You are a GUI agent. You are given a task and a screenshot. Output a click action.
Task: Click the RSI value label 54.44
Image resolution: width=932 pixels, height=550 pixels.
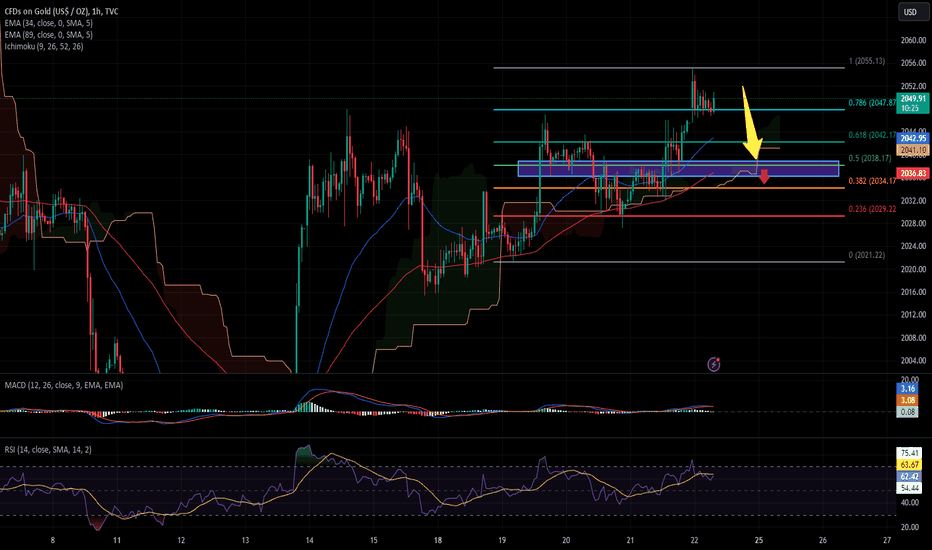[909, 488]
